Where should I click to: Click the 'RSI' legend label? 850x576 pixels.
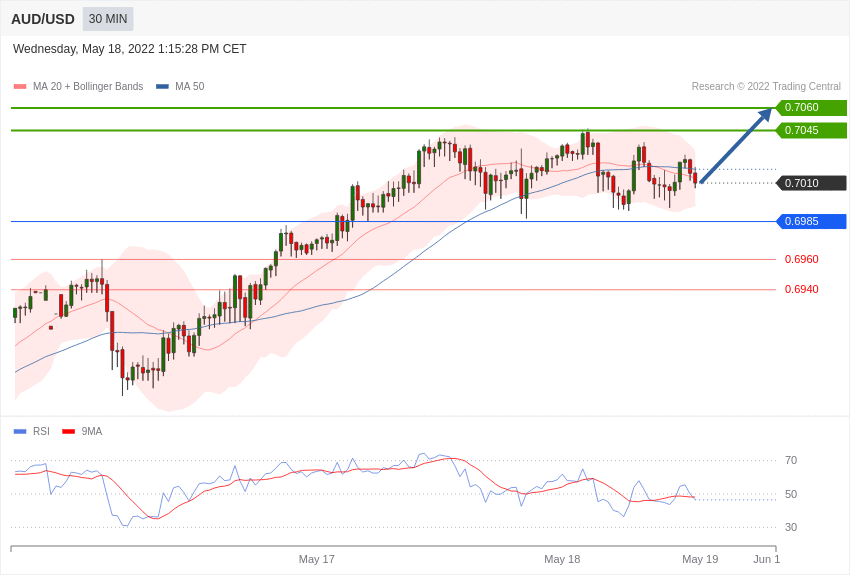[41, 431]
